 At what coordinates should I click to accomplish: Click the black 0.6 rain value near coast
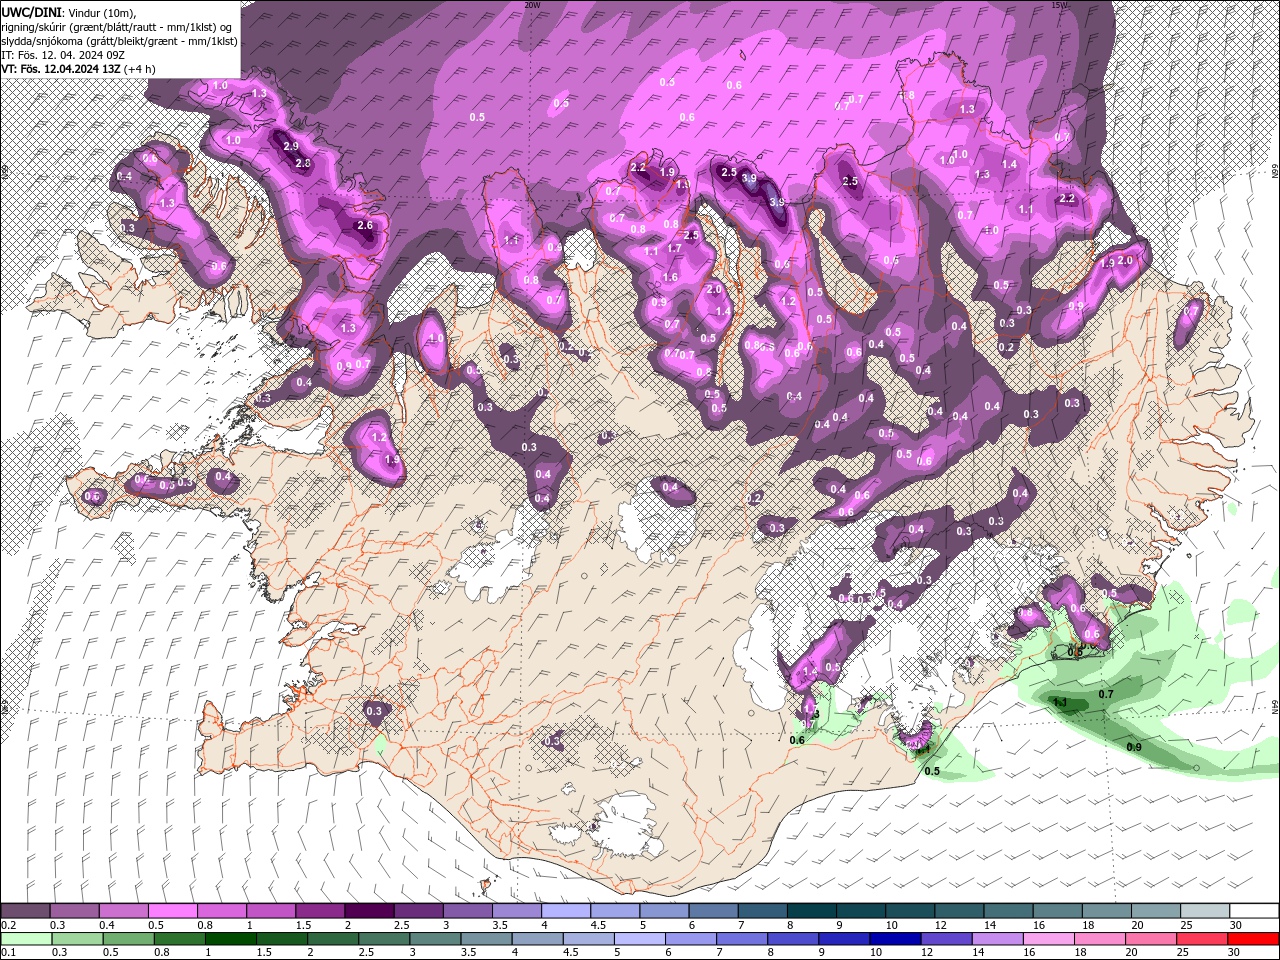(x=797, y=740)
